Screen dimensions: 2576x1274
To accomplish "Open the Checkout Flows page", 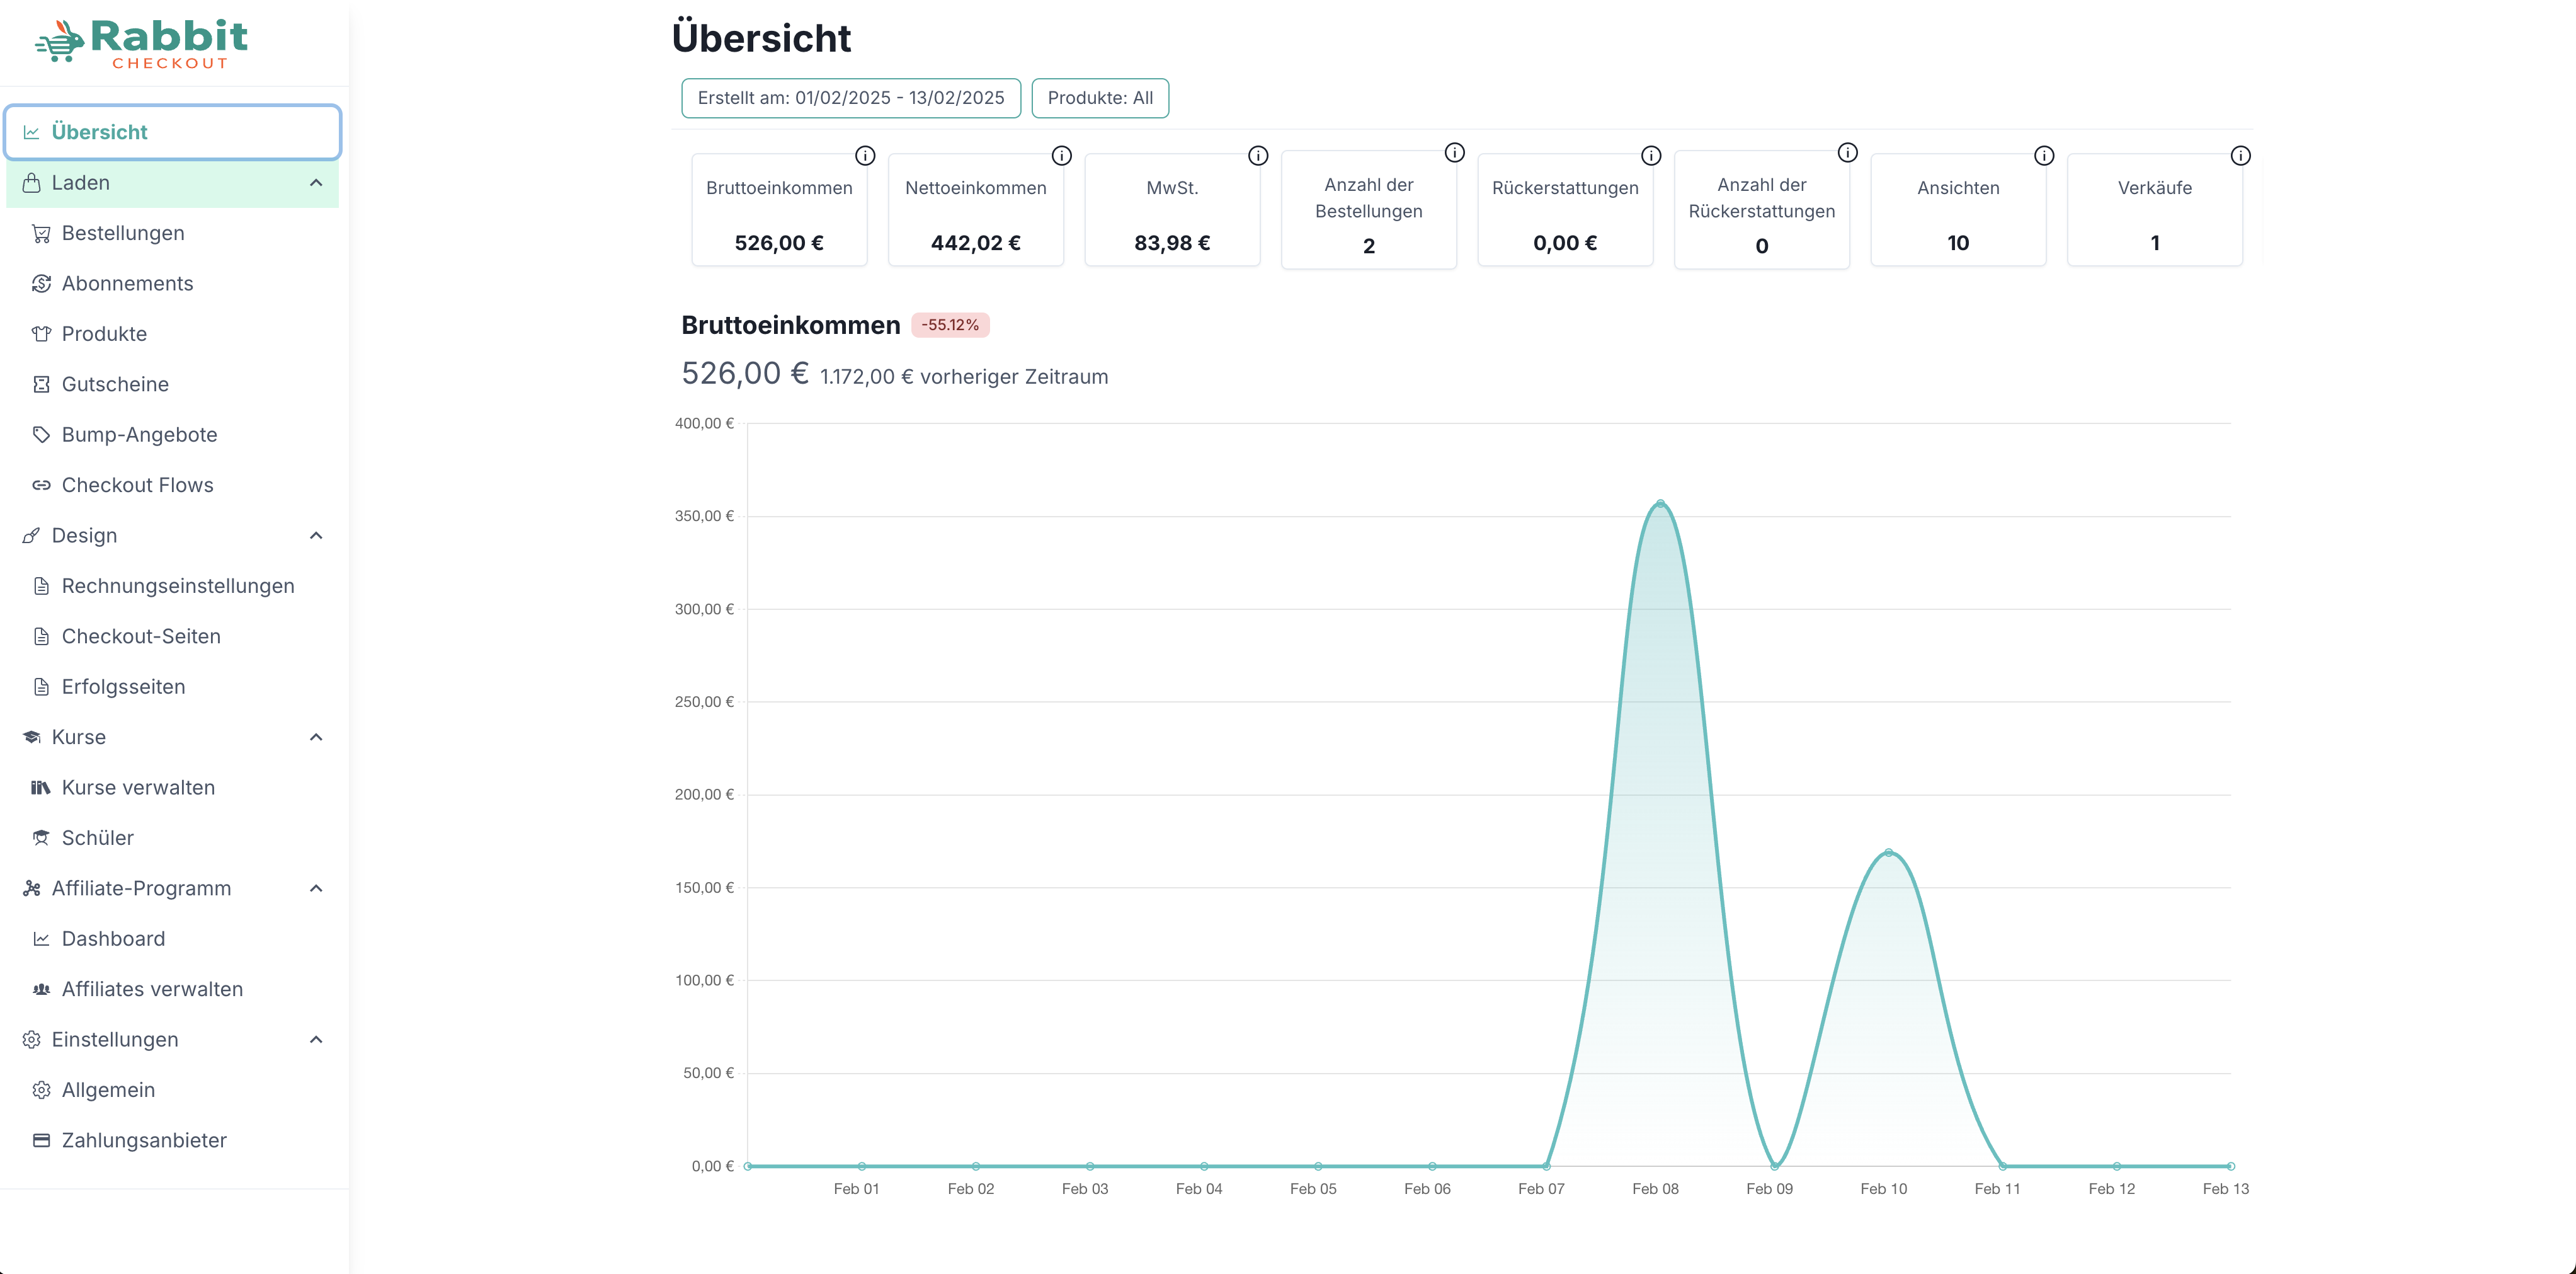I will click(137, 485).
